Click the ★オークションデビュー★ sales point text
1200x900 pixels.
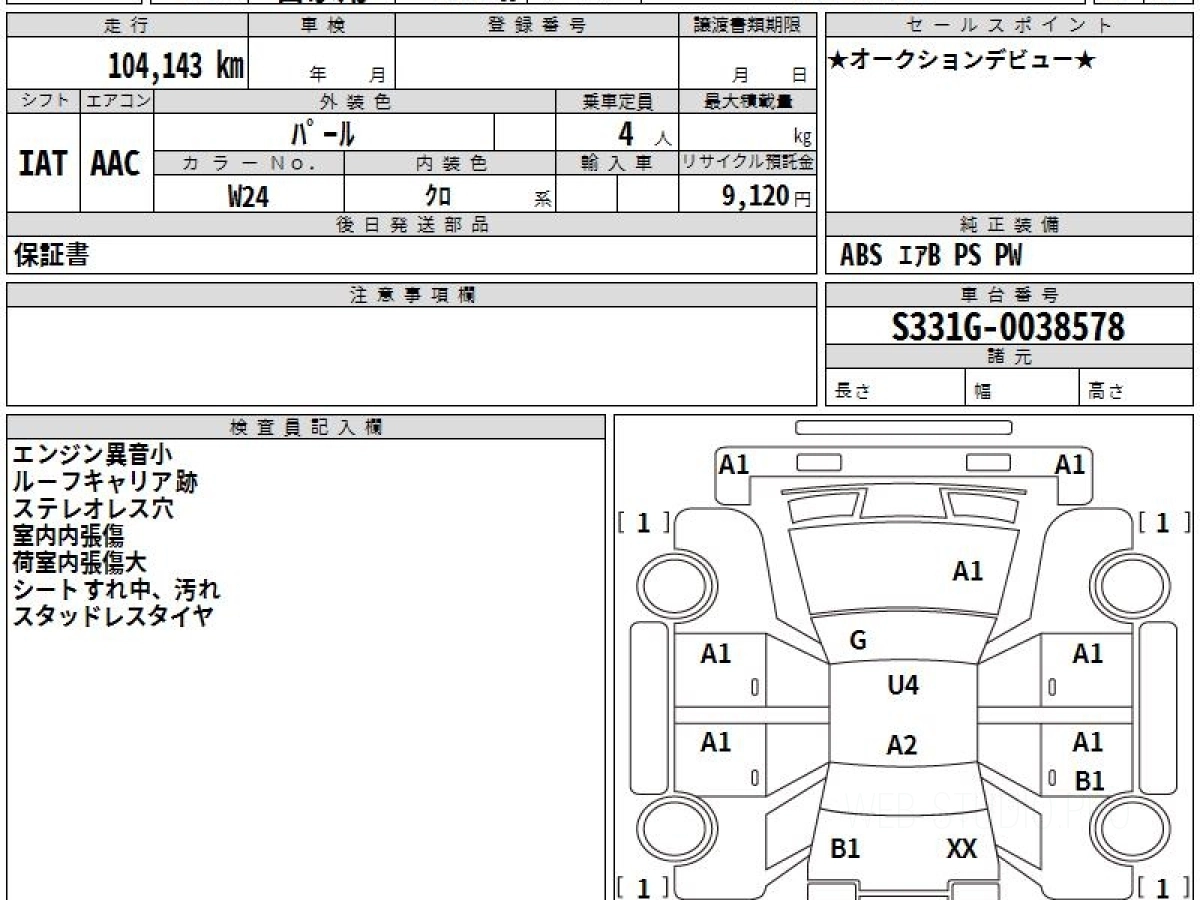tap(962, 61)
